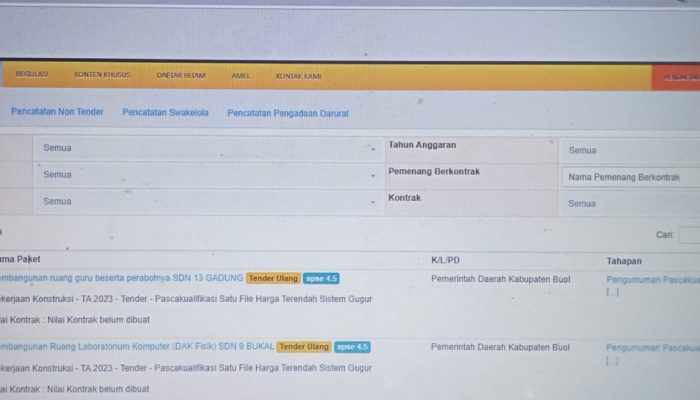The image size is (700, 400).
Task: Select Pemerintah Daerah Kabupaten Buol in first row
Action: coord(500,279)
